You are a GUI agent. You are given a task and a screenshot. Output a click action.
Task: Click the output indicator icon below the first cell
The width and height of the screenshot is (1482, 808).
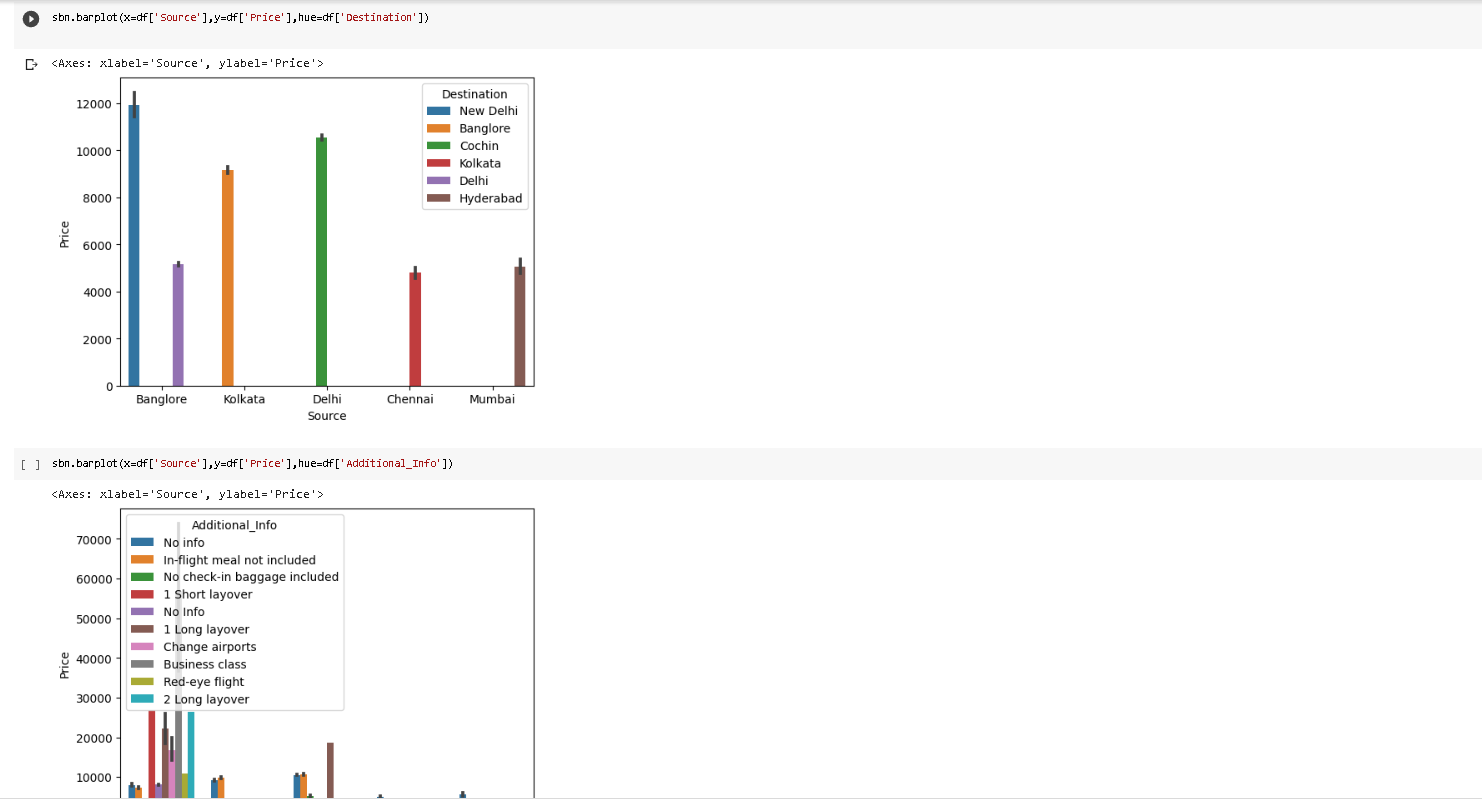(x=31, y=63)
